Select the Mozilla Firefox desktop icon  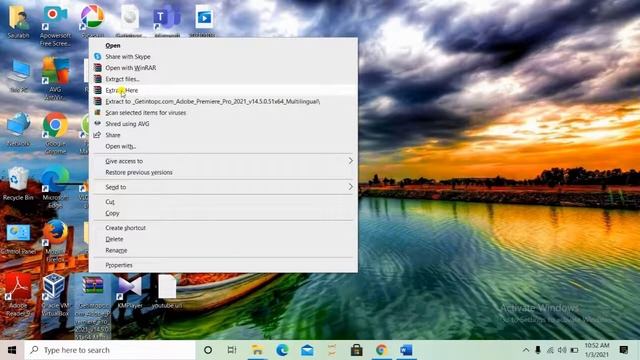[56, 241]
